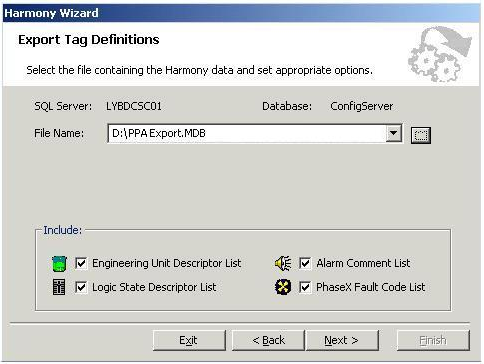
Task: Click the ConfigServer database value
Action: coord(362,106)
